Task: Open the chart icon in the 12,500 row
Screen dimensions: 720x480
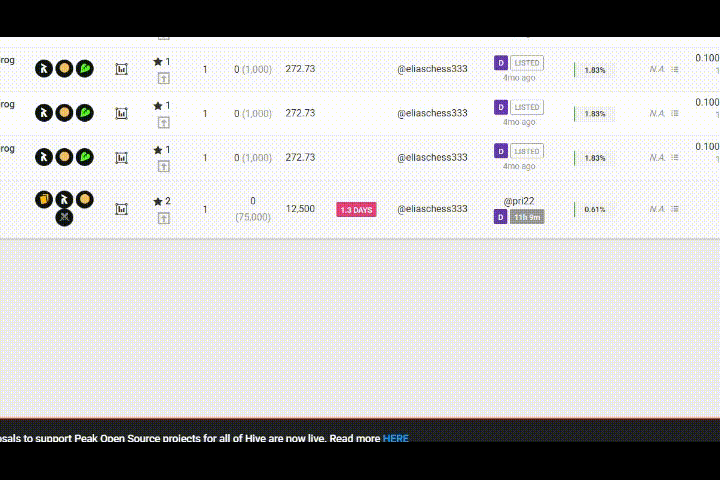Action: (x=121, y=209)
